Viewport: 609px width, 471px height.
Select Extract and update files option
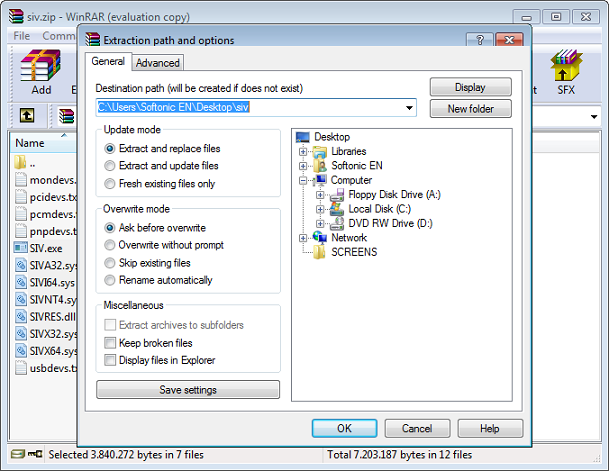coord(110,166)
